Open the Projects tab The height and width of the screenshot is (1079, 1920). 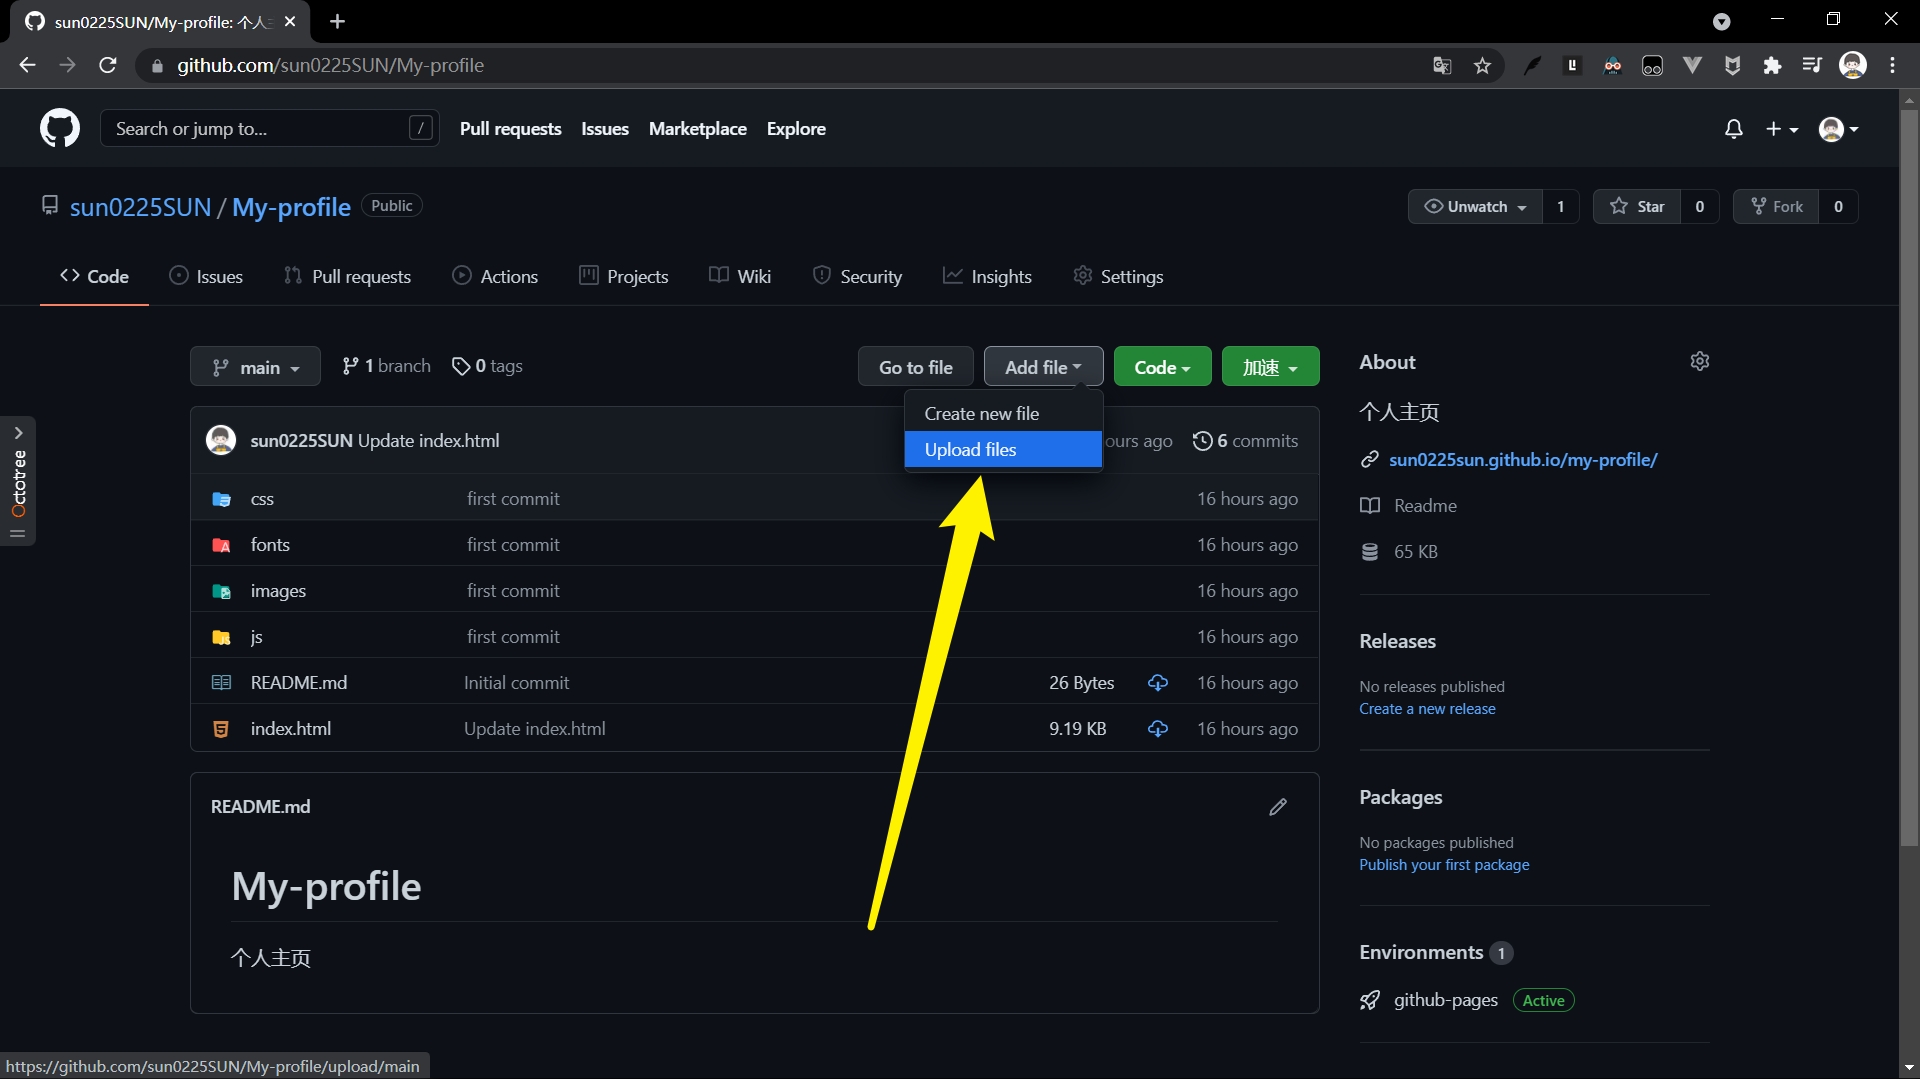pyautogui.click(x=624, y=276)
